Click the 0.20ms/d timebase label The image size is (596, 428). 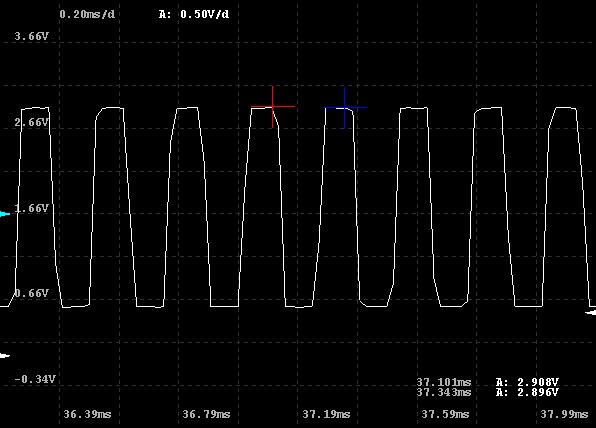click(x=87, y=14)
